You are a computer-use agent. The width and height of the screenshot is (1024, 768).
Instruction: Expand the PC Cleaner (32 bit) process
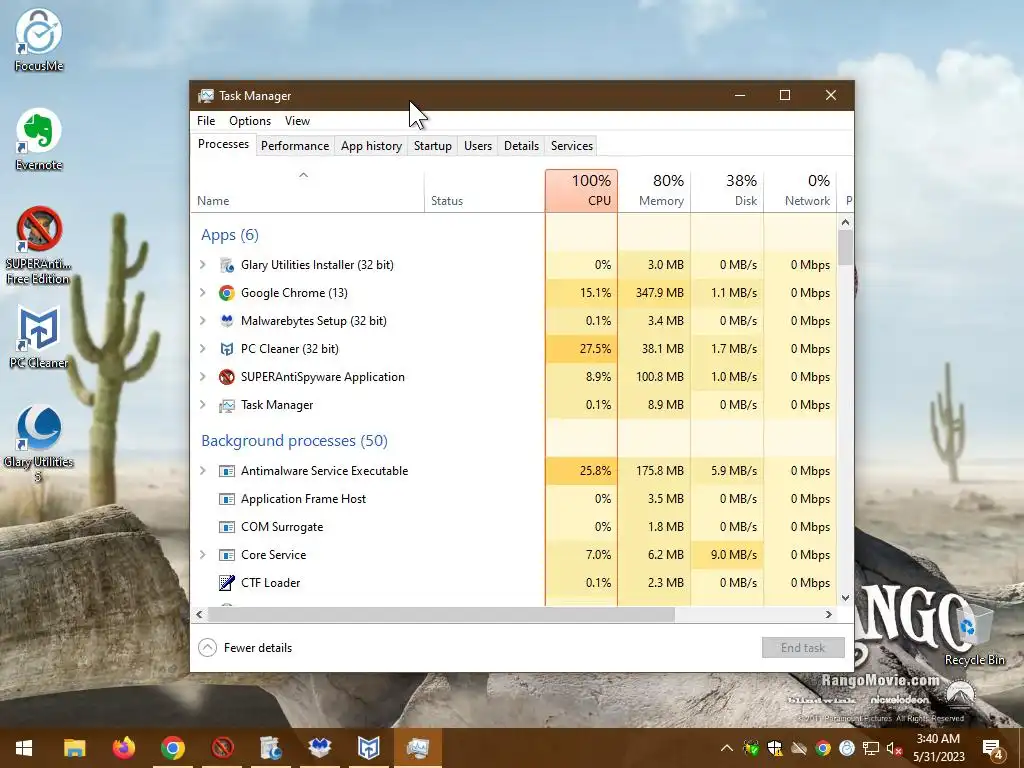pos(202,349)
